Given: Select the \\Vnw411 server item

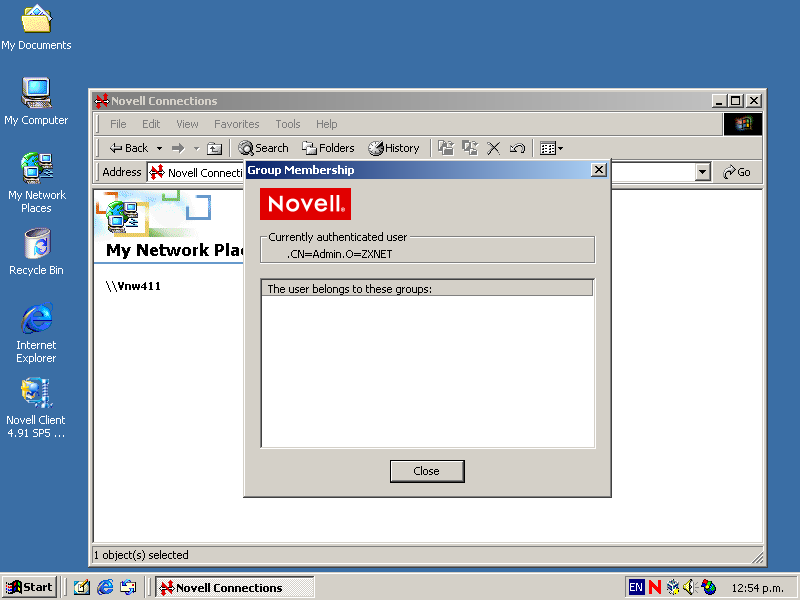Looking at the screenshot, I should [133, 286].
